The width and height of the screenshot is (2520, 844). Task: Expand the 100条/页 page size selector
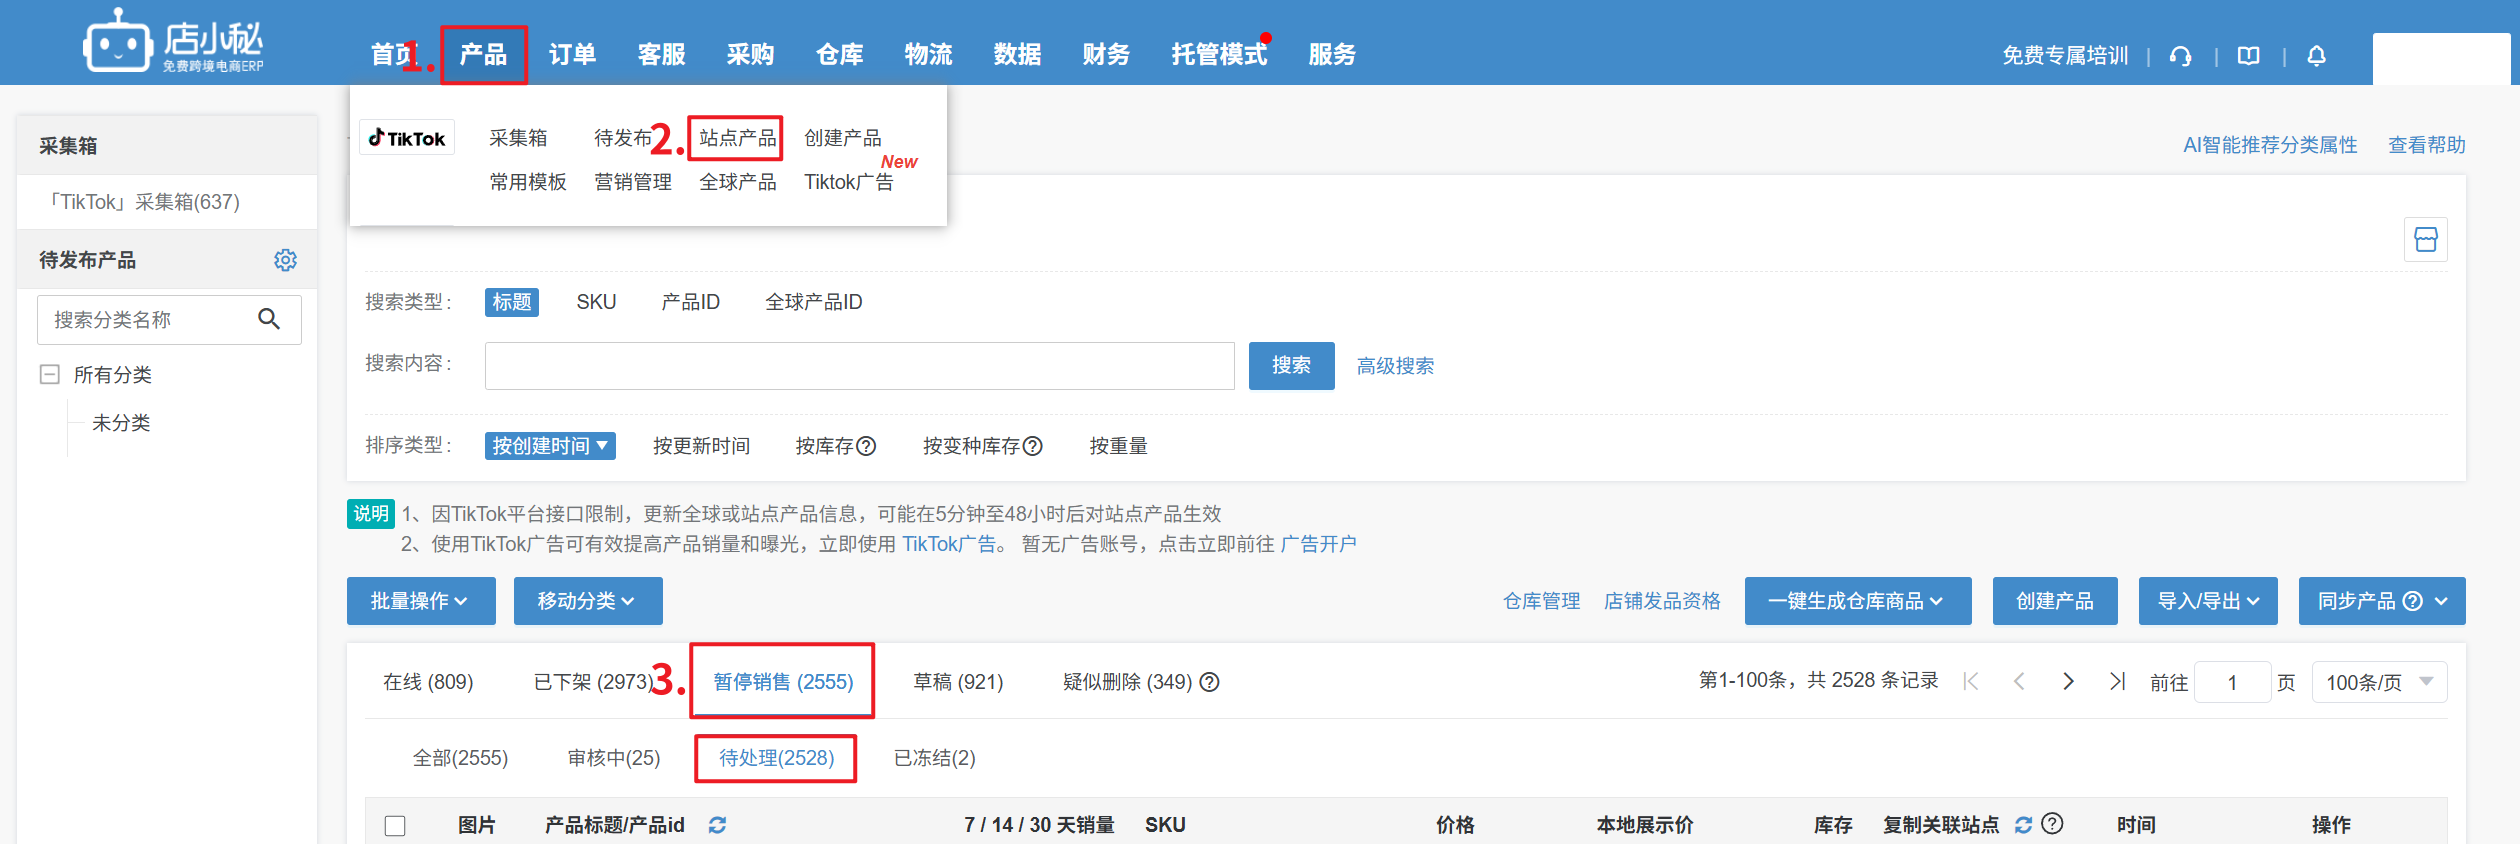click(x=2378, y=682)
